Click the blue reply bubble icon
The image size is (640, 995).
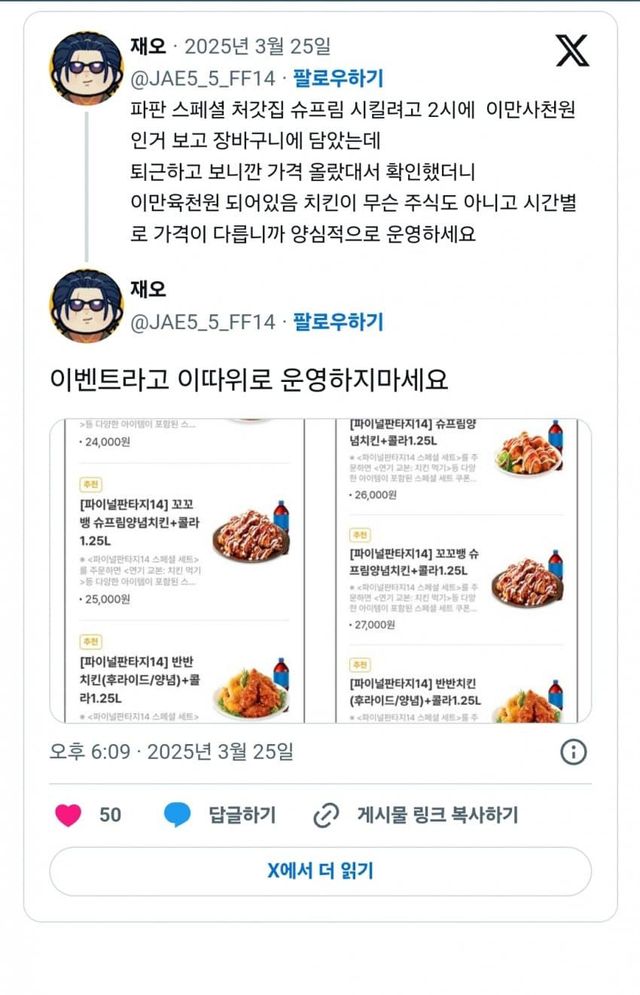177,814
